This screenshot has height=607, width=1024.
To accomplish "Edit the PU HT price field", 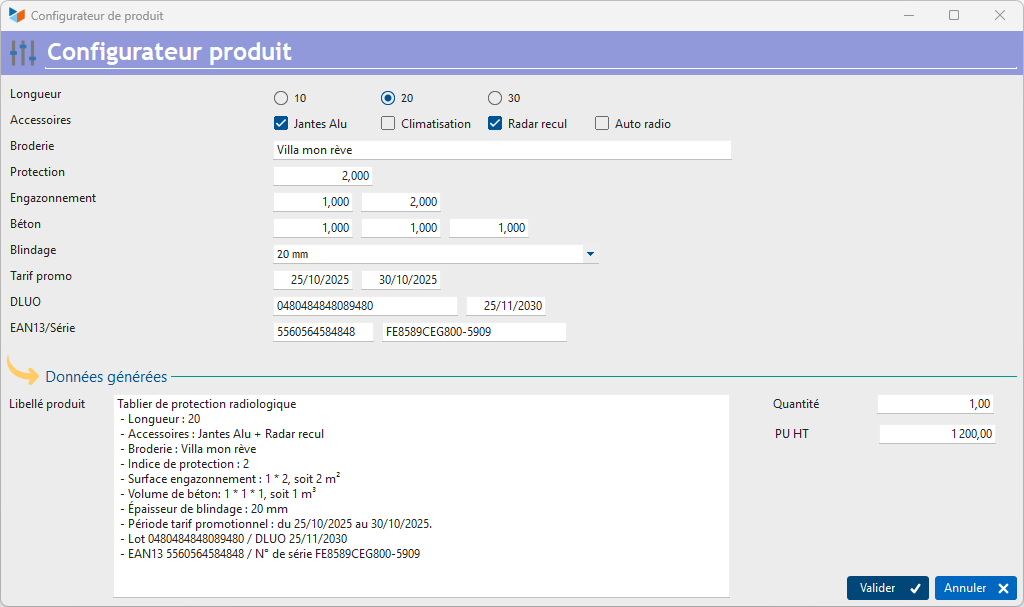I will [937, 434].
